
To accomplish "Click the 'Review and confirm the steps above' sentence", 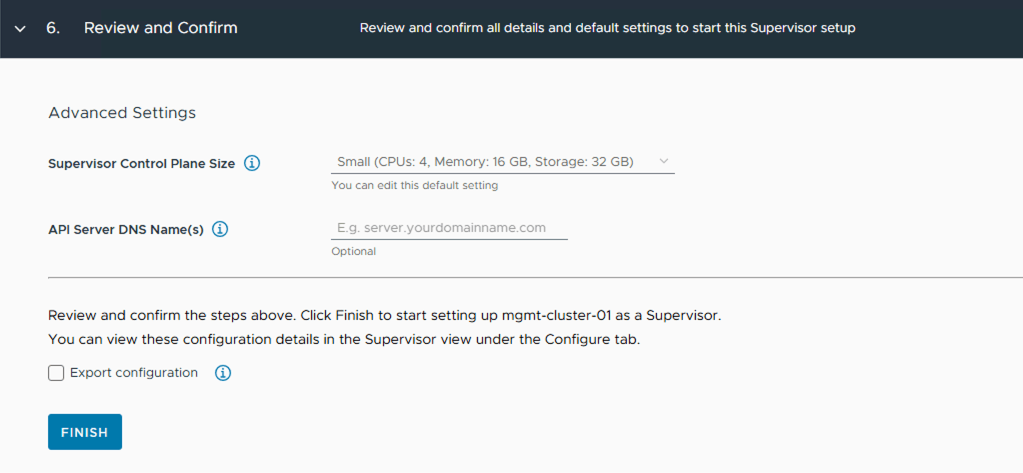I will click(384, 315).
